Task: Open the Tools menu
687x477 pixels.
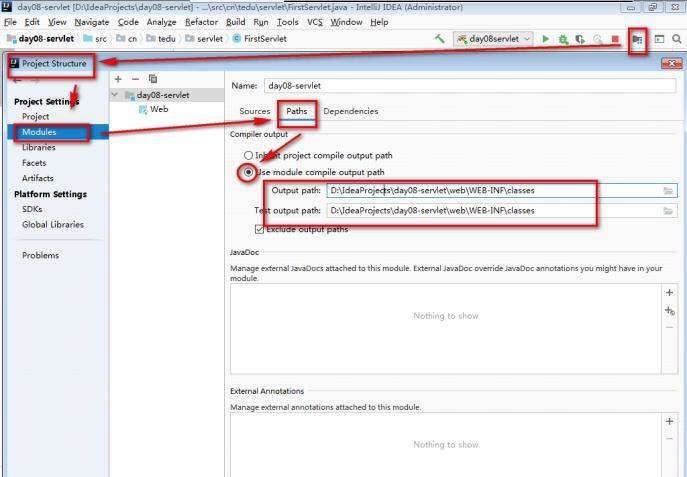Action: coord(287,22)
